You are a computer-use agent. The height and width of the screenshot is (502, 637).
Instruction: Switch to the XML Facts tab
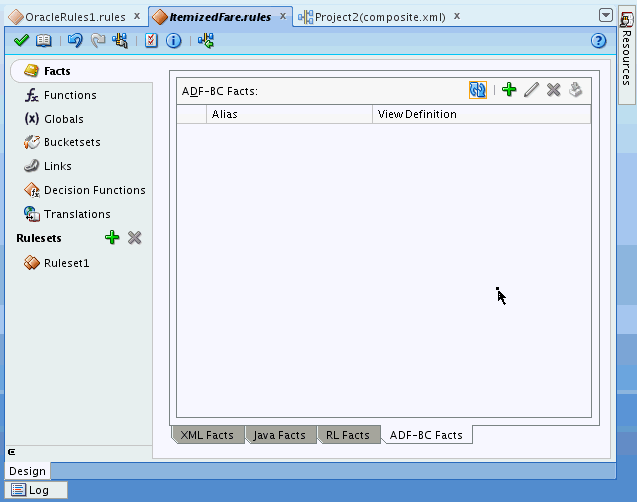[x=207, y=435]
